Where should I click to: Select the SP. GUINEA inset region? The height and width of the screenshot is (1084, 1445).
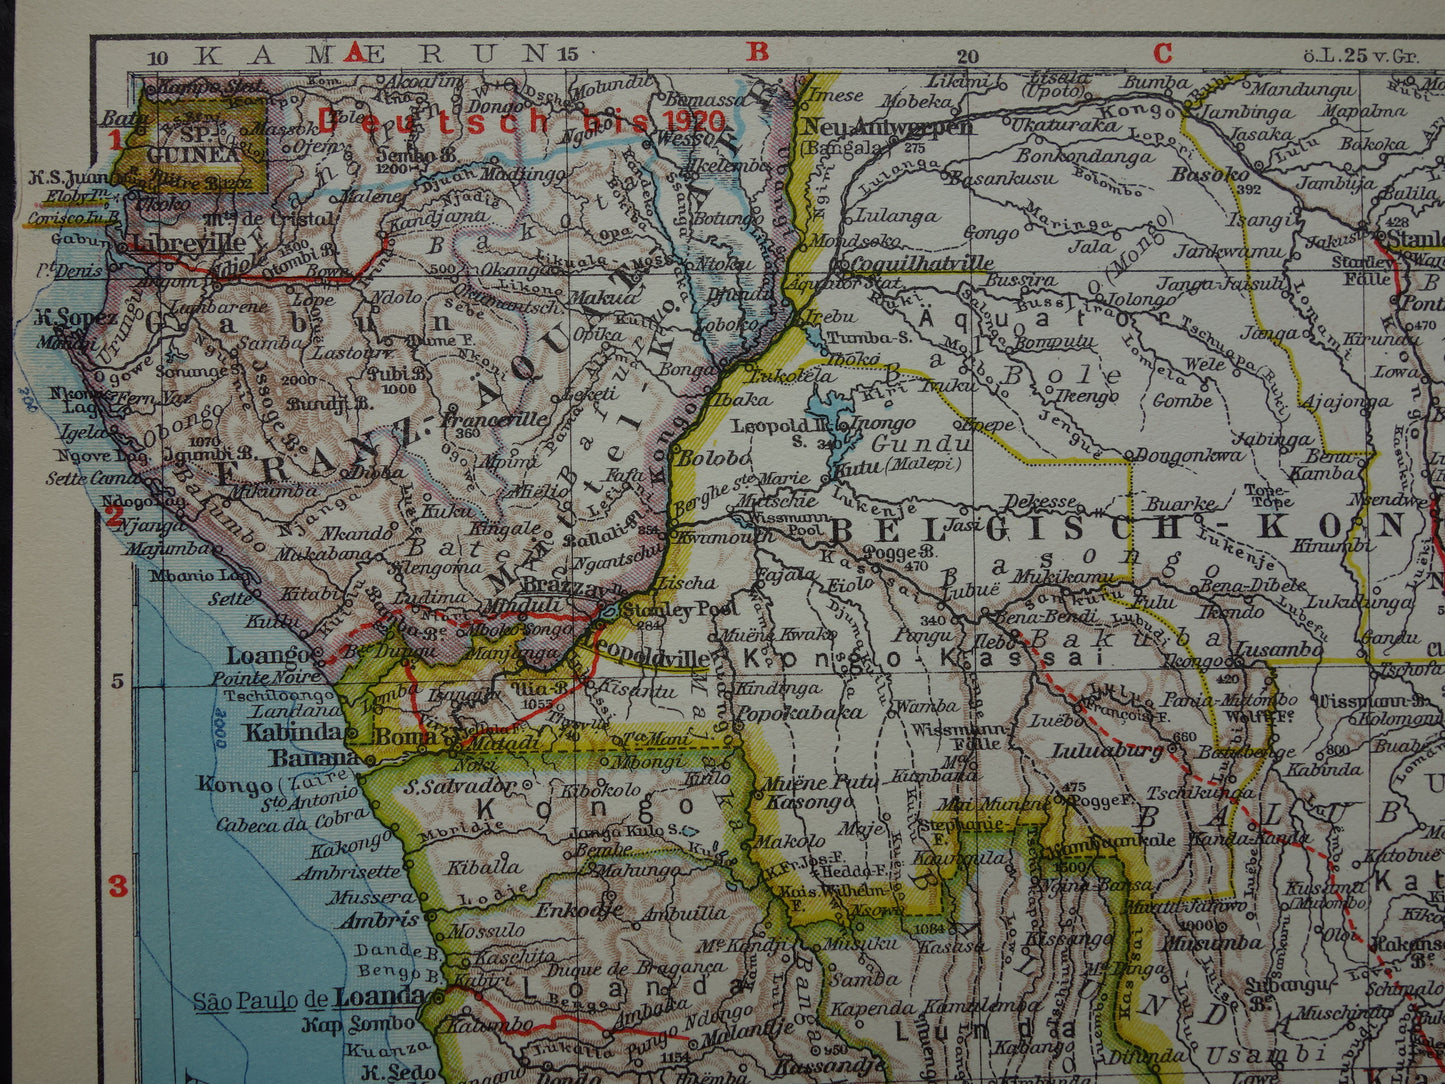pyautogui.click(x=193, y=146)
